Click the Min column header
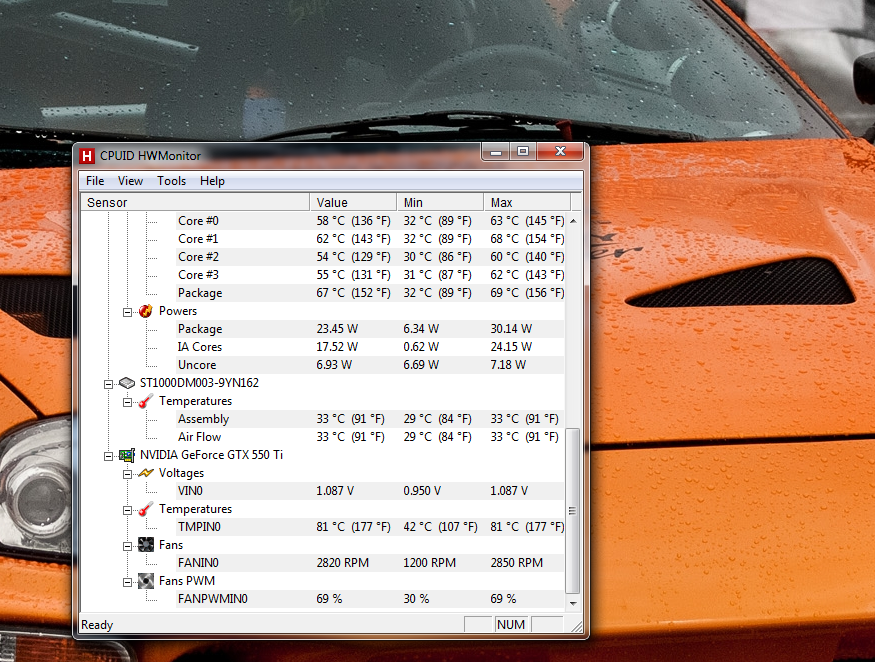The width and height of the screenshot is (875, 662). tap(440, 202)
